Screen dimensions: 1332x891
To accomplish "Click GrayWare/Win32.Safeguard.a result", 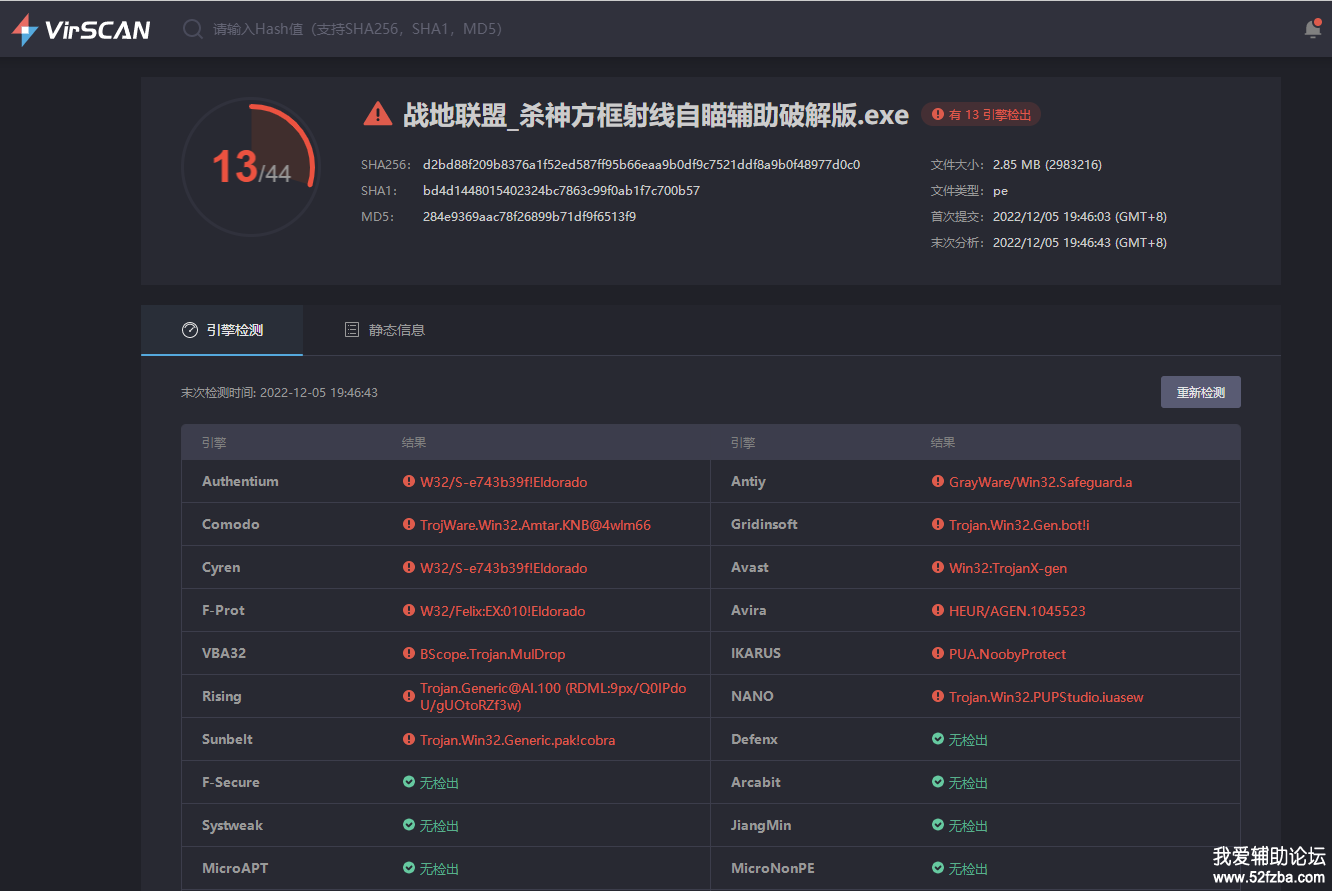I will coord(1040,482).
